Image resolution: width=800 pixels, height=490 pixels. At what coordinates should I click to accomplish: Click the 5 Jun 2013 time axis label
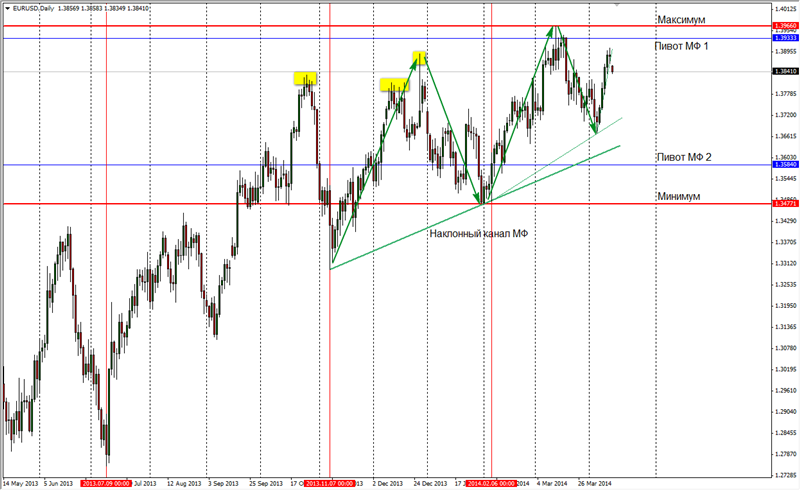click(x=58, y=483)
